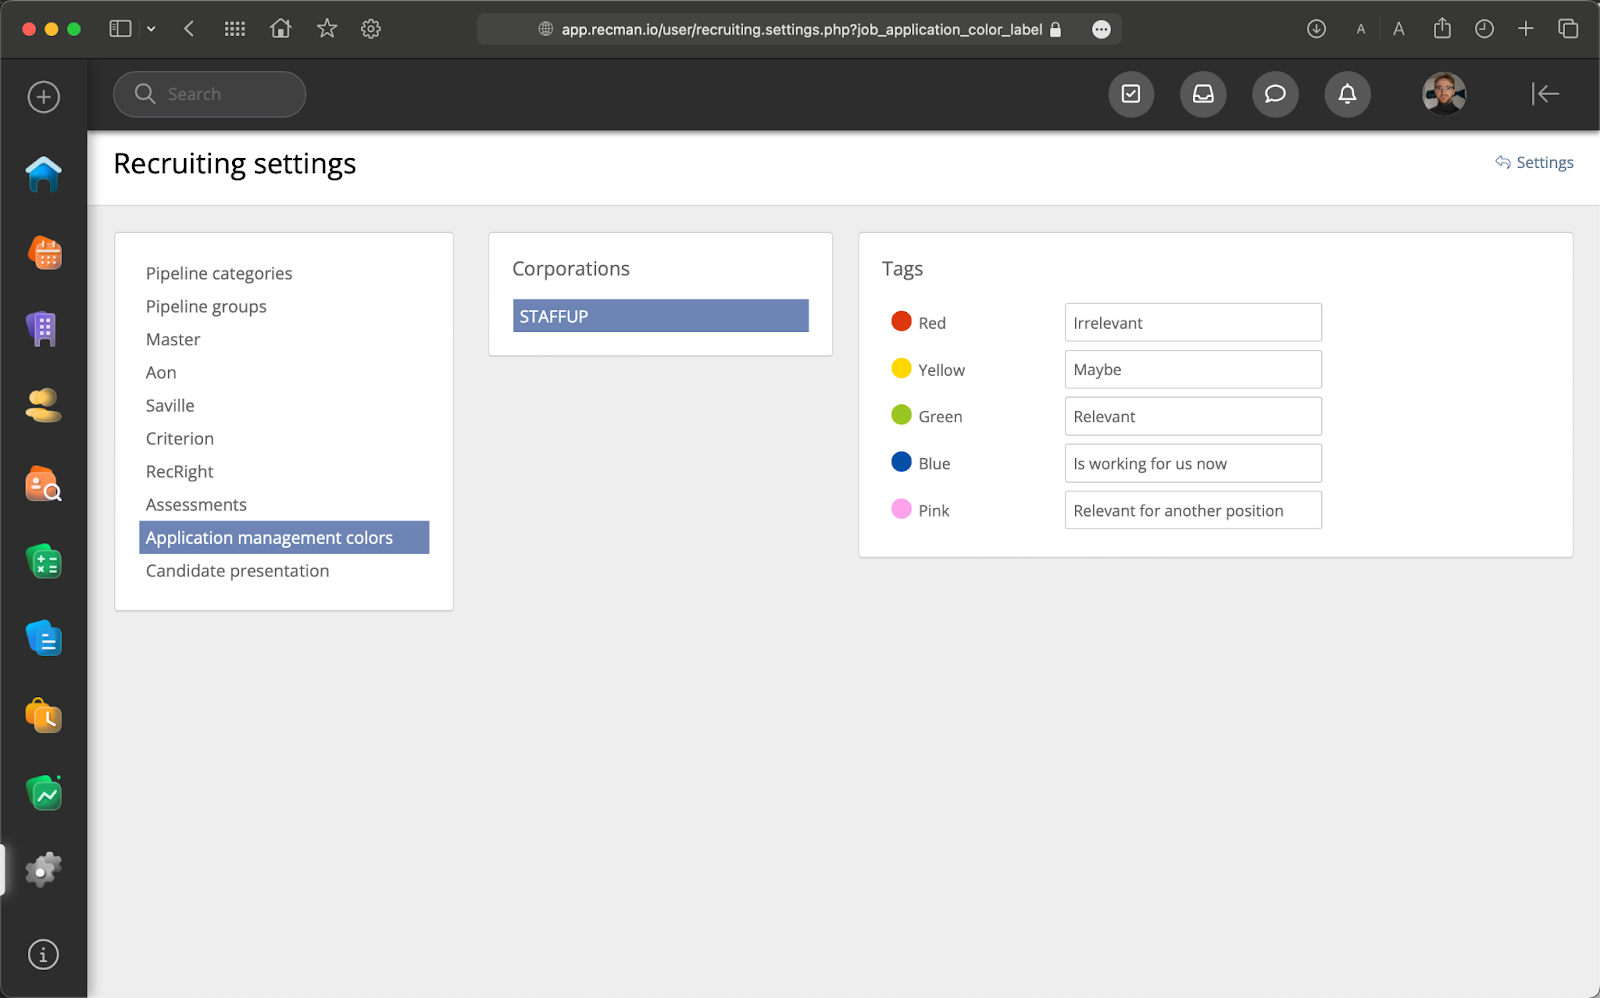Click the Search field

tap(210, 94)
